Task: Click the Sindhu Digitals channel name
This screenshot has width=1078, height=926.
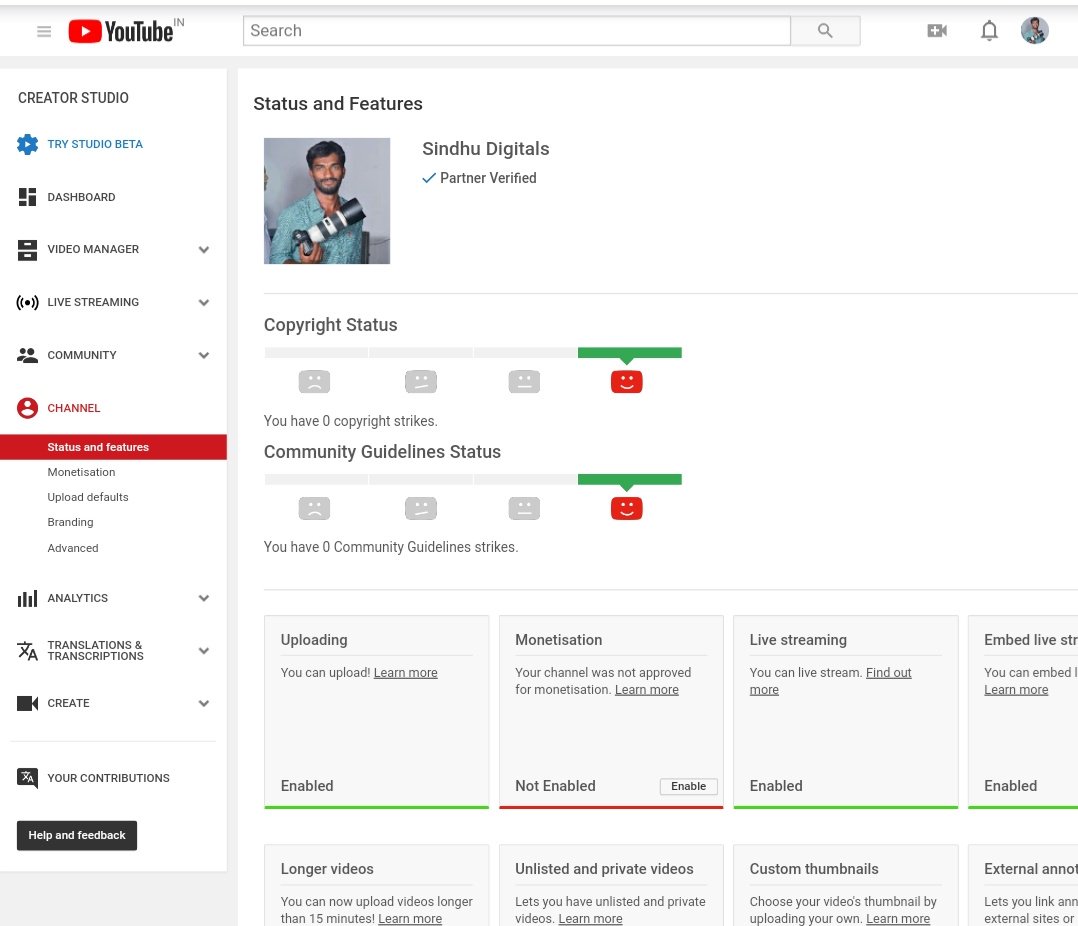Action: click(485, 149)
